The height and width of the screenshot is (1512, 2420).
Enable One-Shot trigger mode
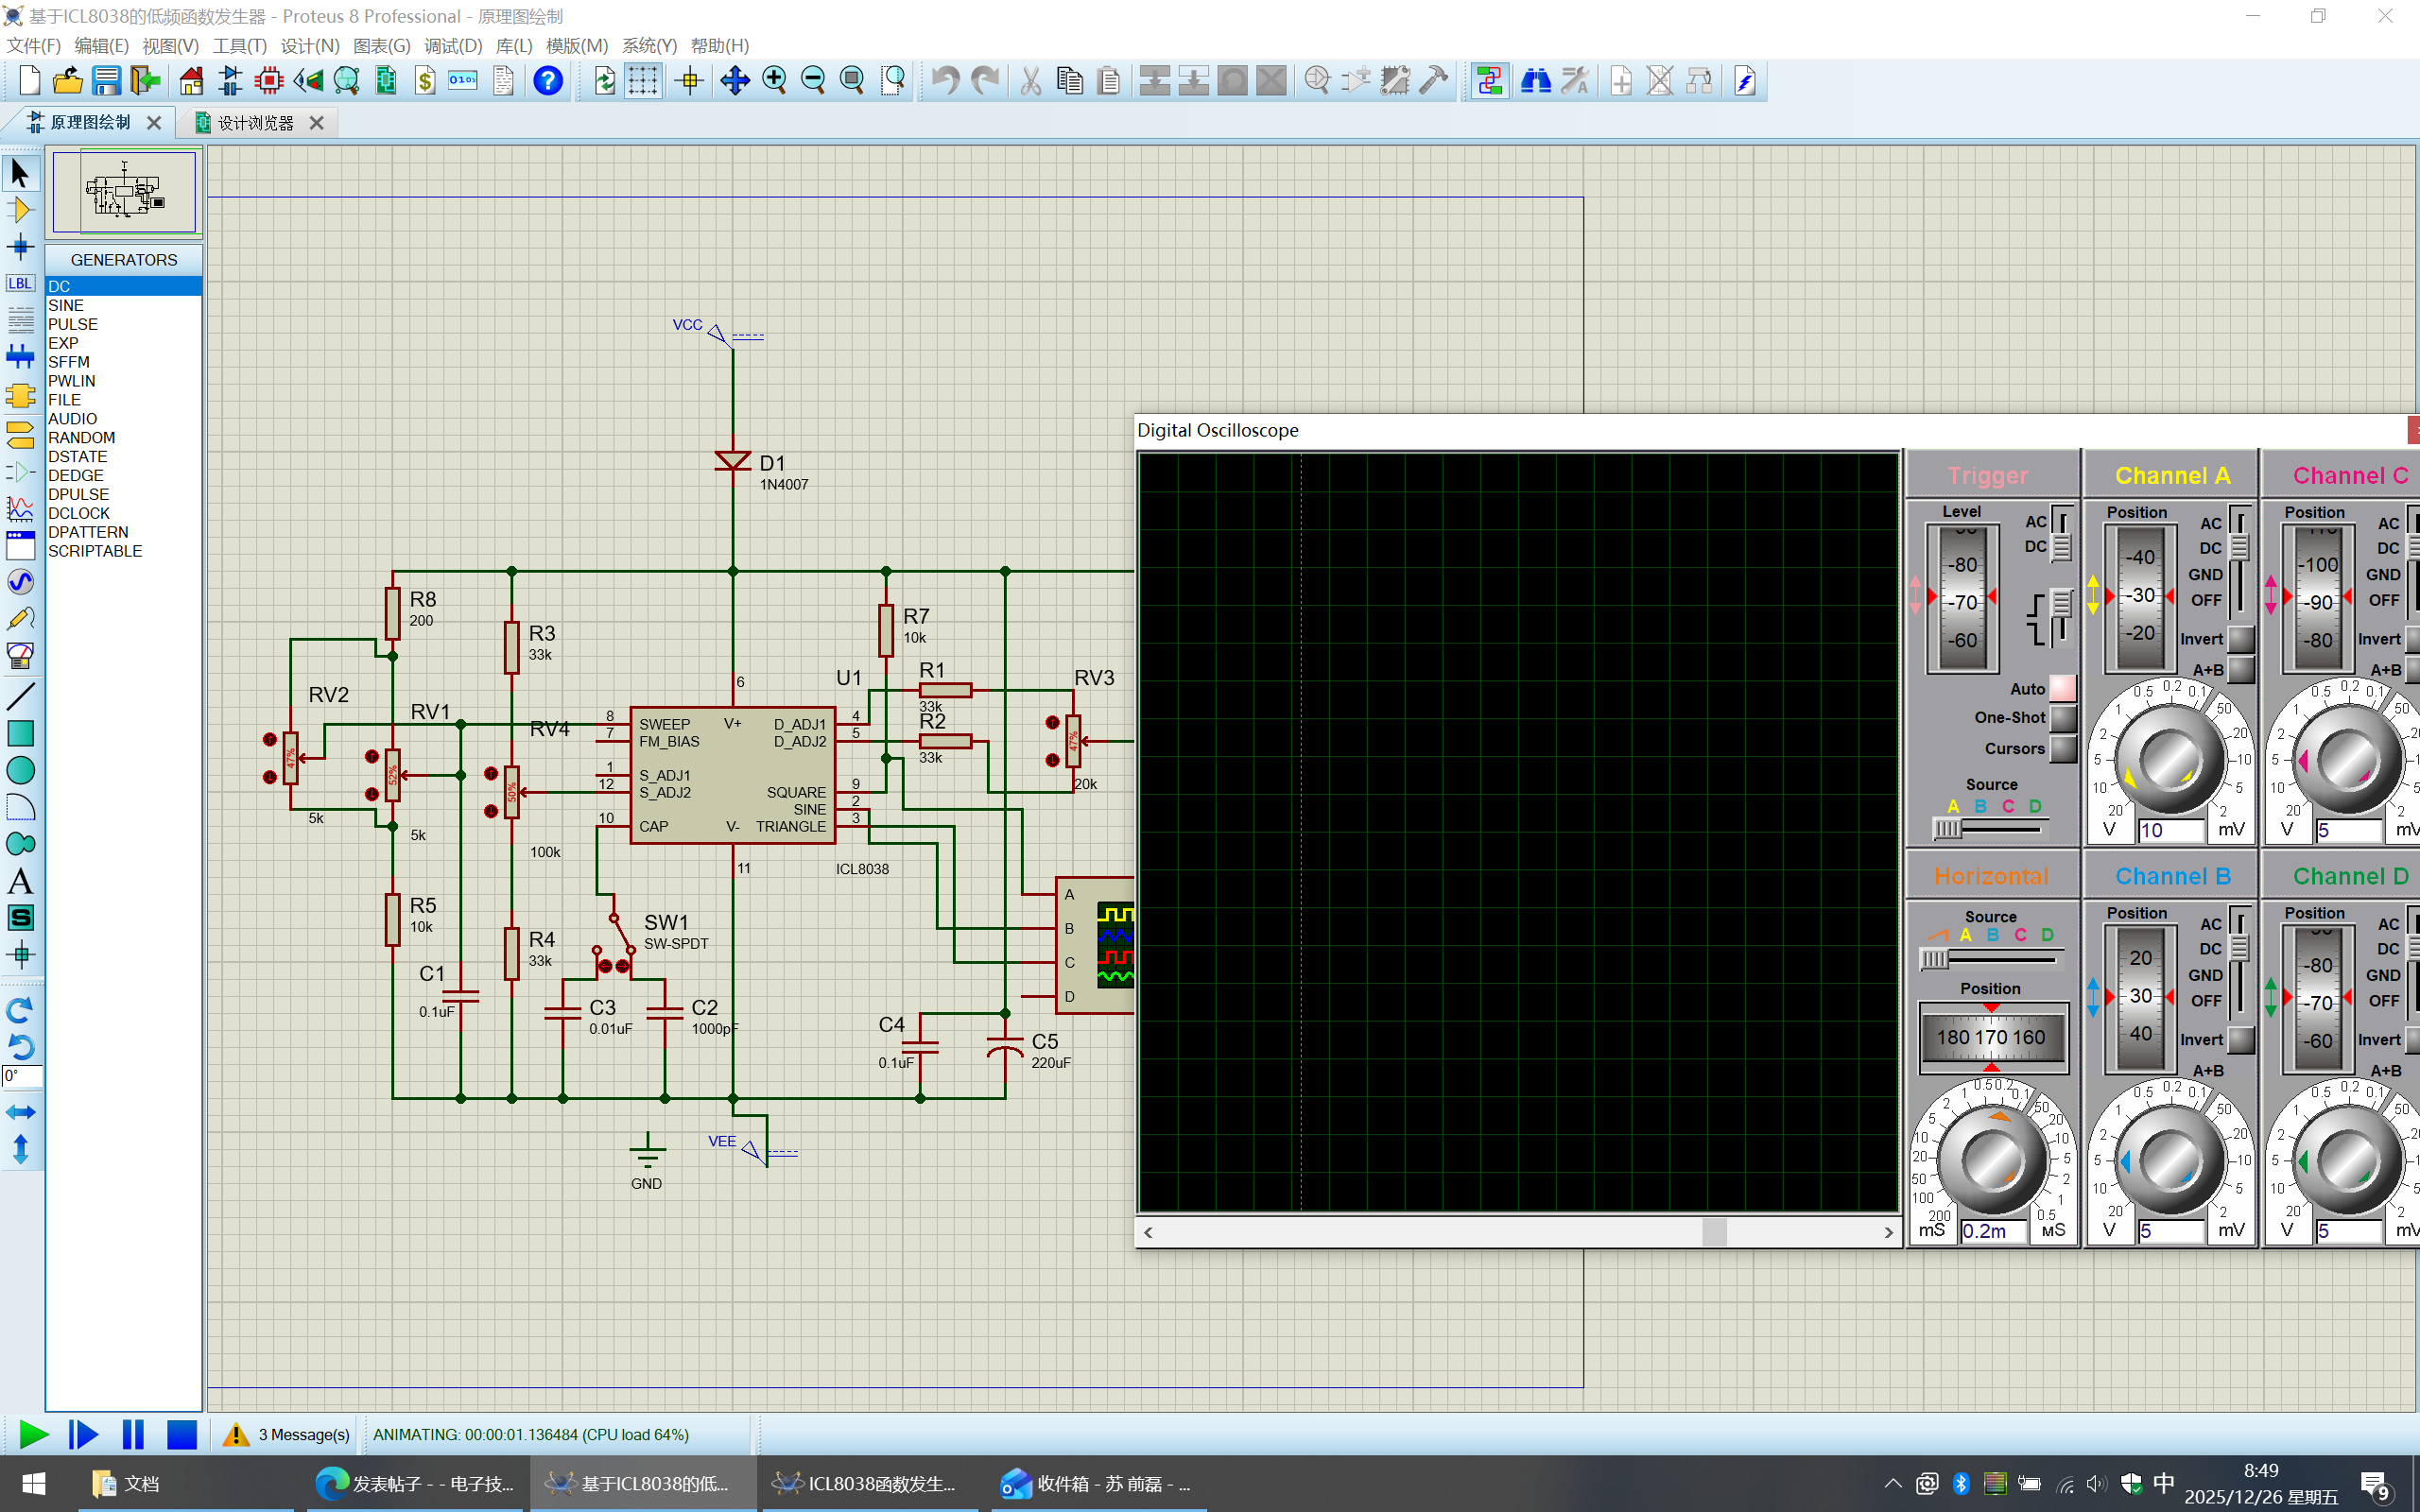tap(2062, 718)
